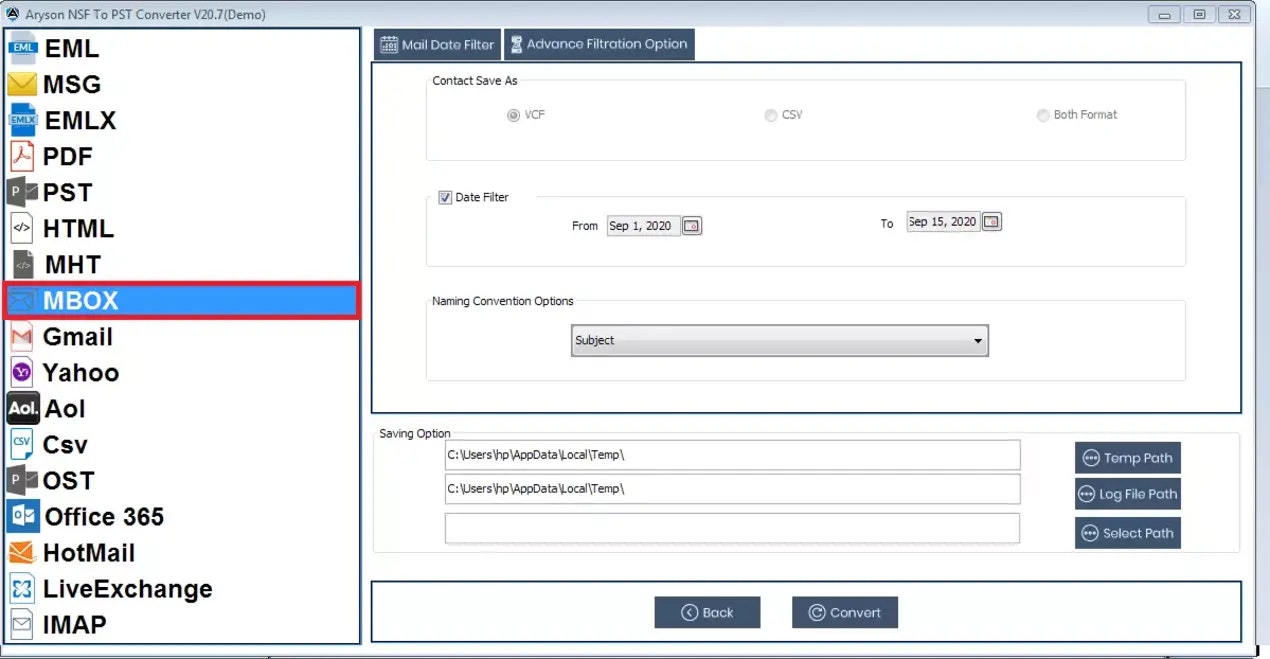Viewport: 1270px width, 659px height.
Task: Click the log file path text field
Action: [733, 489]
